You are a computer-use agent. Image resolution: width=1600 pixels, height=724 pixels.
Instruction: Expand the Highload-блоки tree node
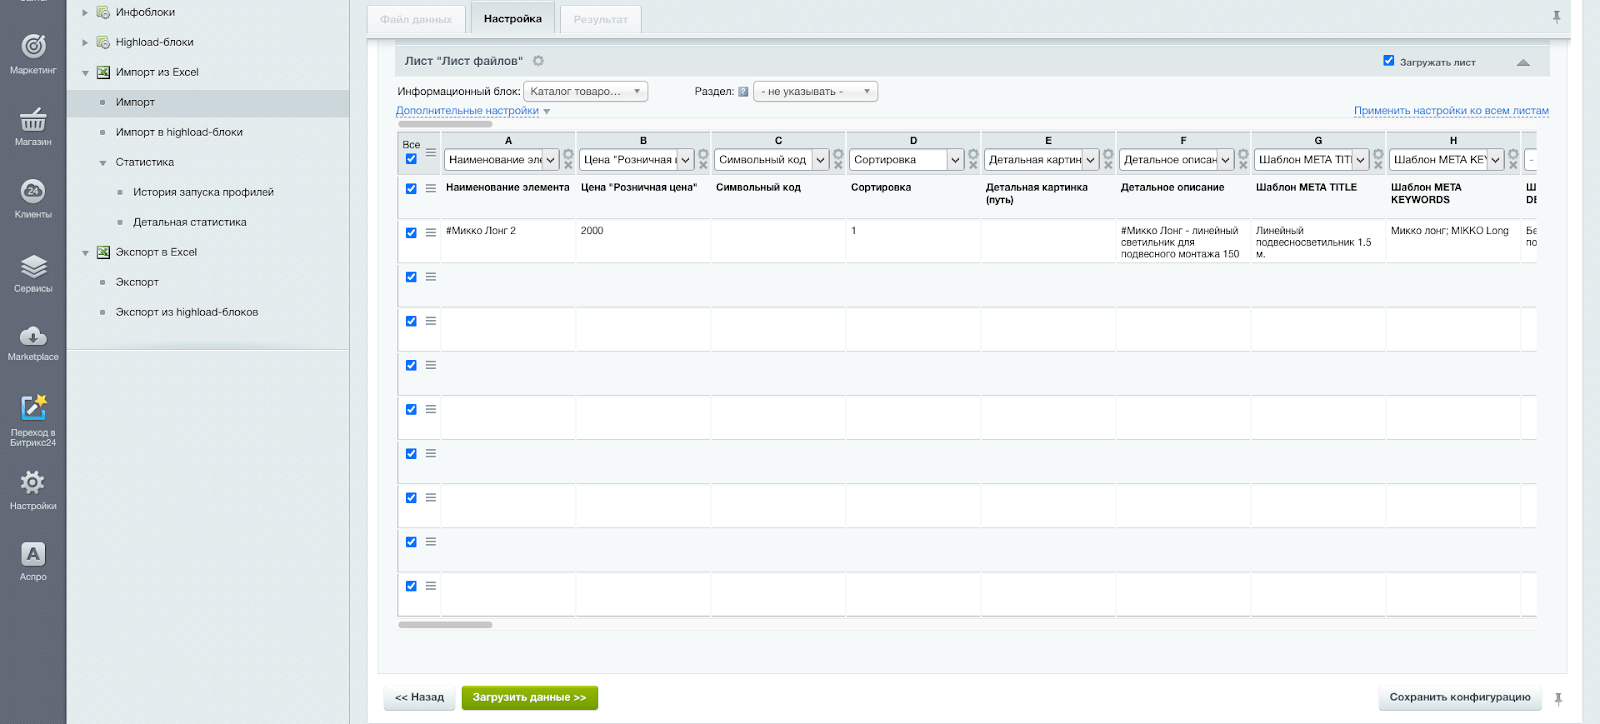(85, 43)
